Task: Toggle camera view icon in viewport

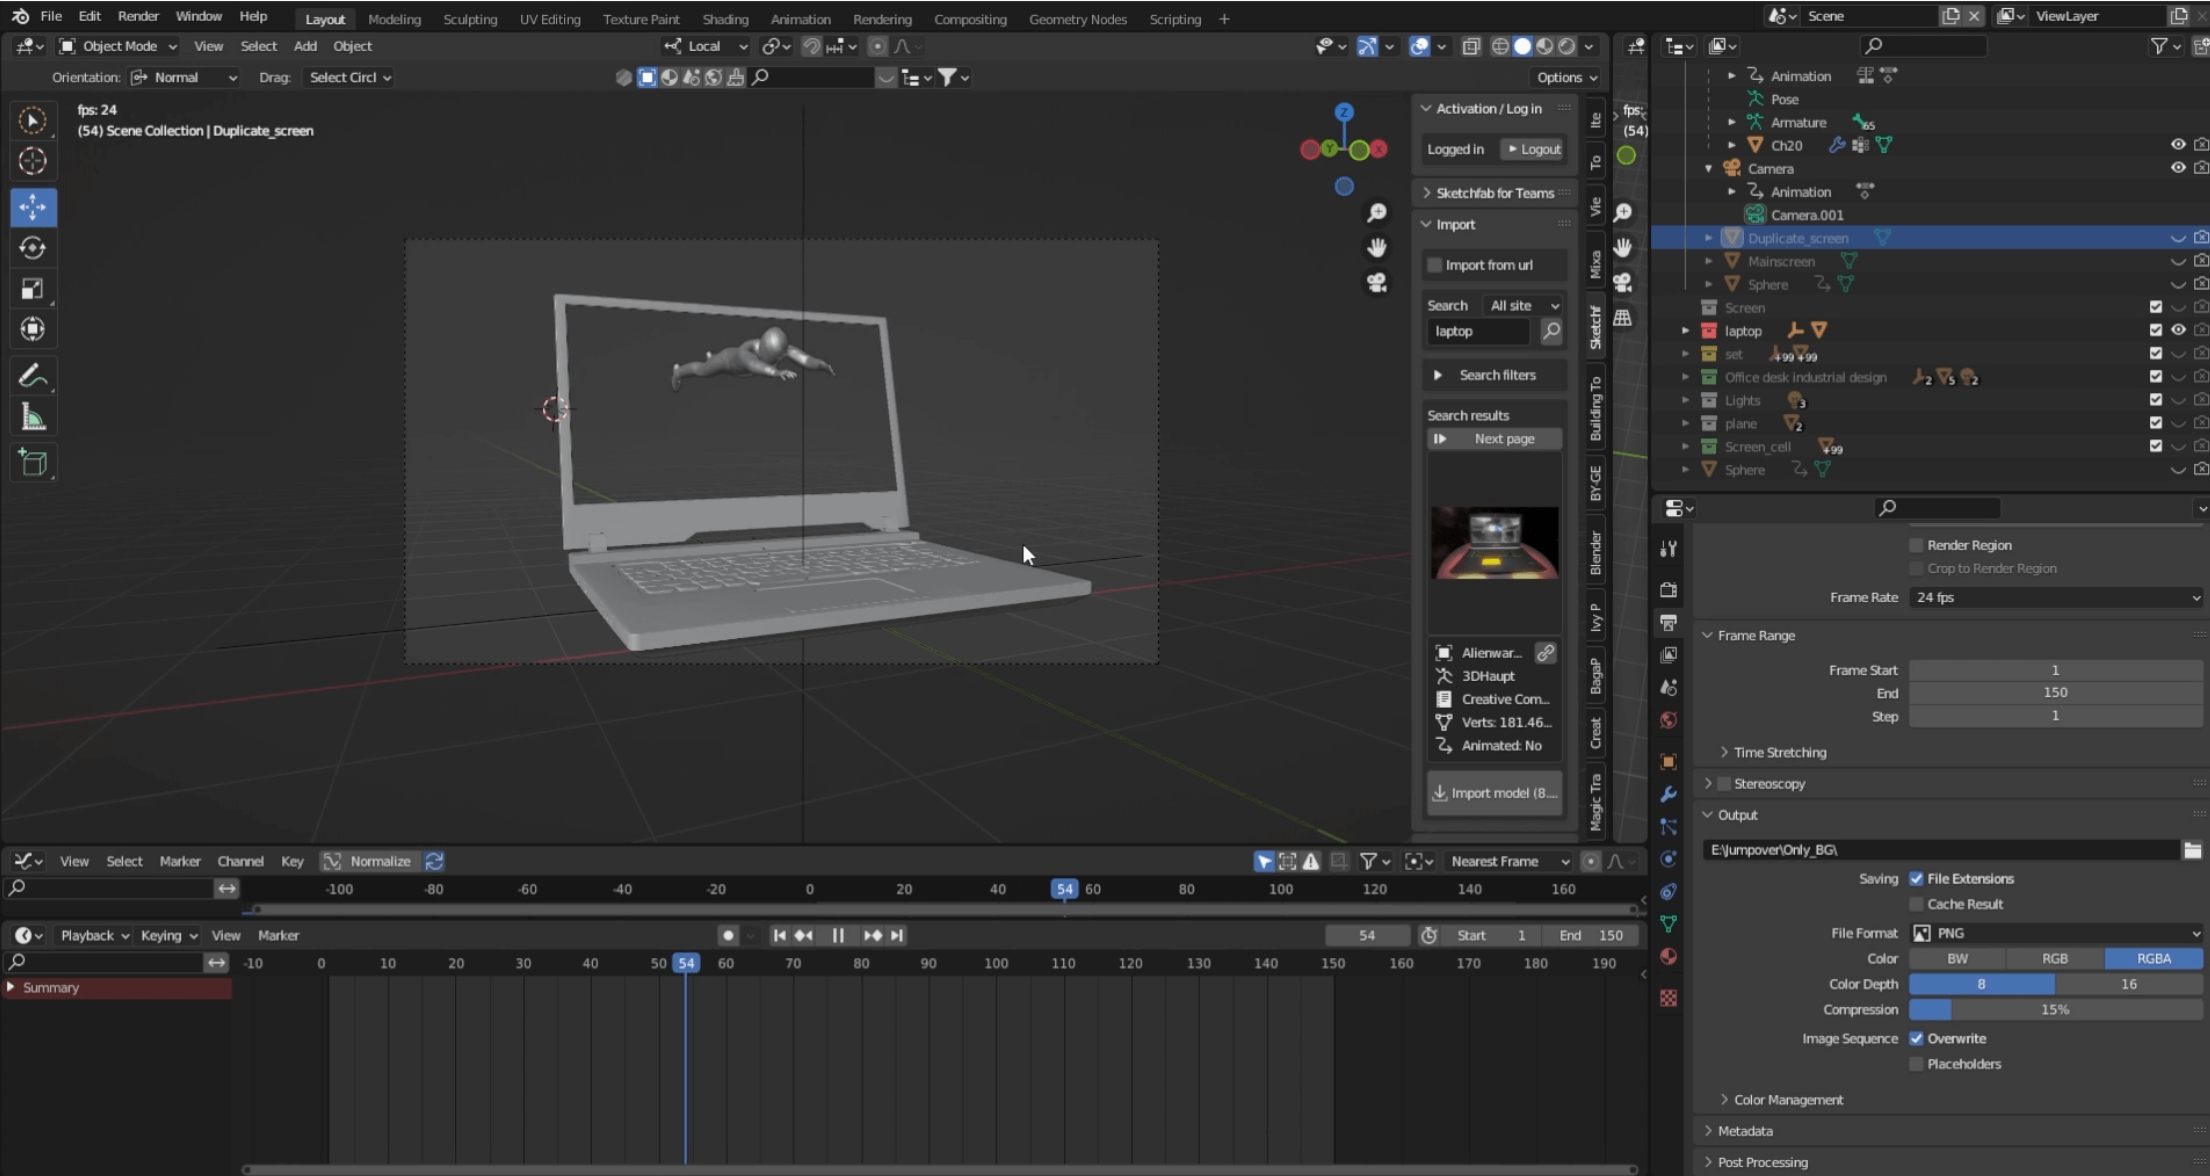Action: (x=1377, y=283)
